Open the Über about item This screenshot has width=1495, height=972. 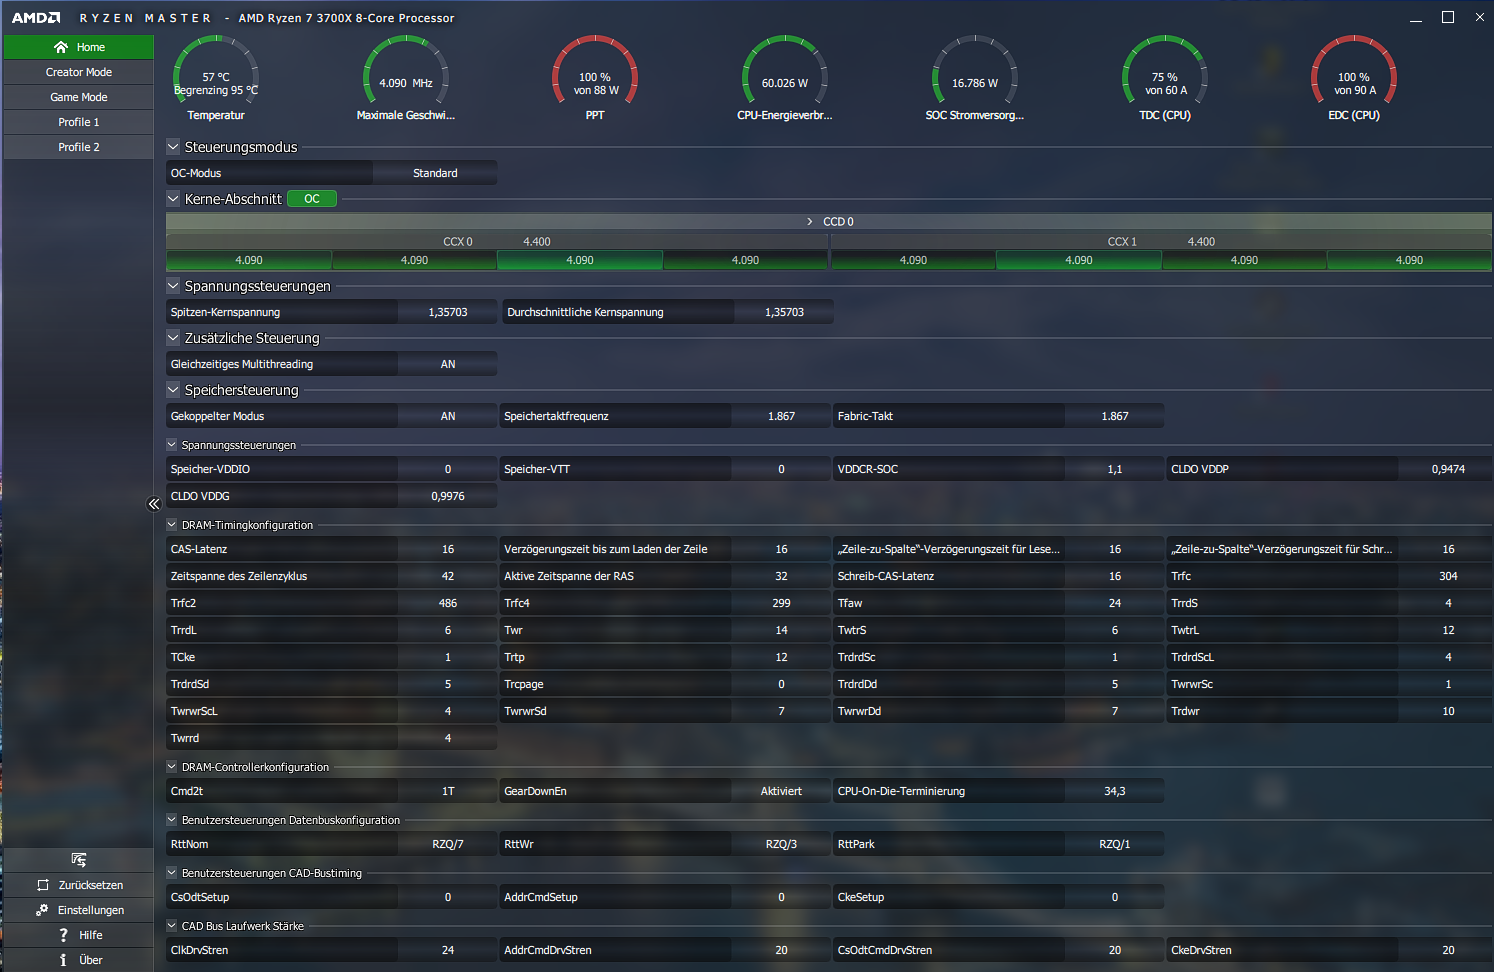point(78,960)
